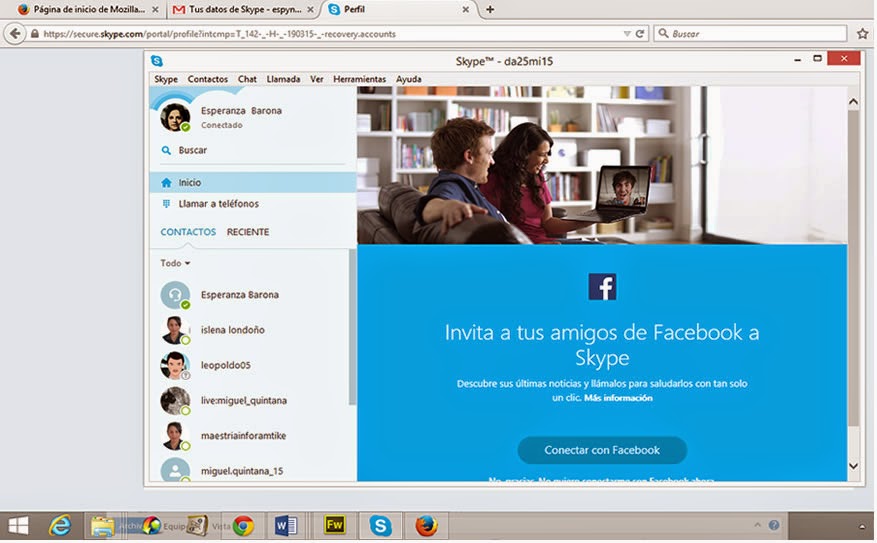Click the Conectado status text
Screen dimensions: 877x543
coord(221,125)
